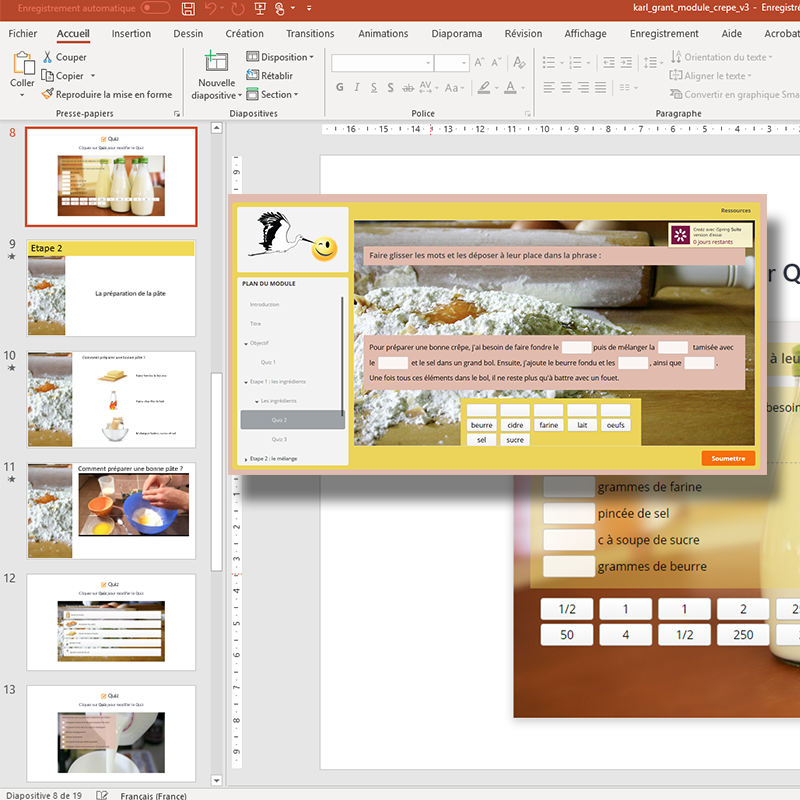Align text left icon
Viewport: 800px width, 800px height.
tap(549, 88)
